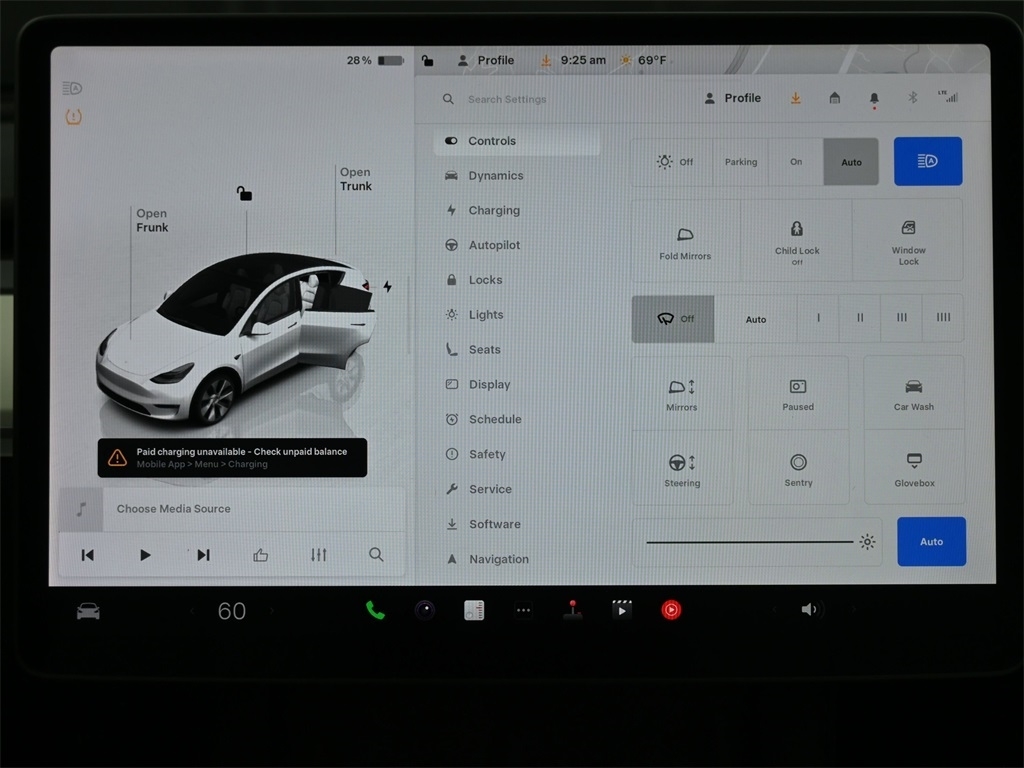Adjust the display brightness slider
The width and height of the screenshot is (1024, 768).
click(758, 541)
